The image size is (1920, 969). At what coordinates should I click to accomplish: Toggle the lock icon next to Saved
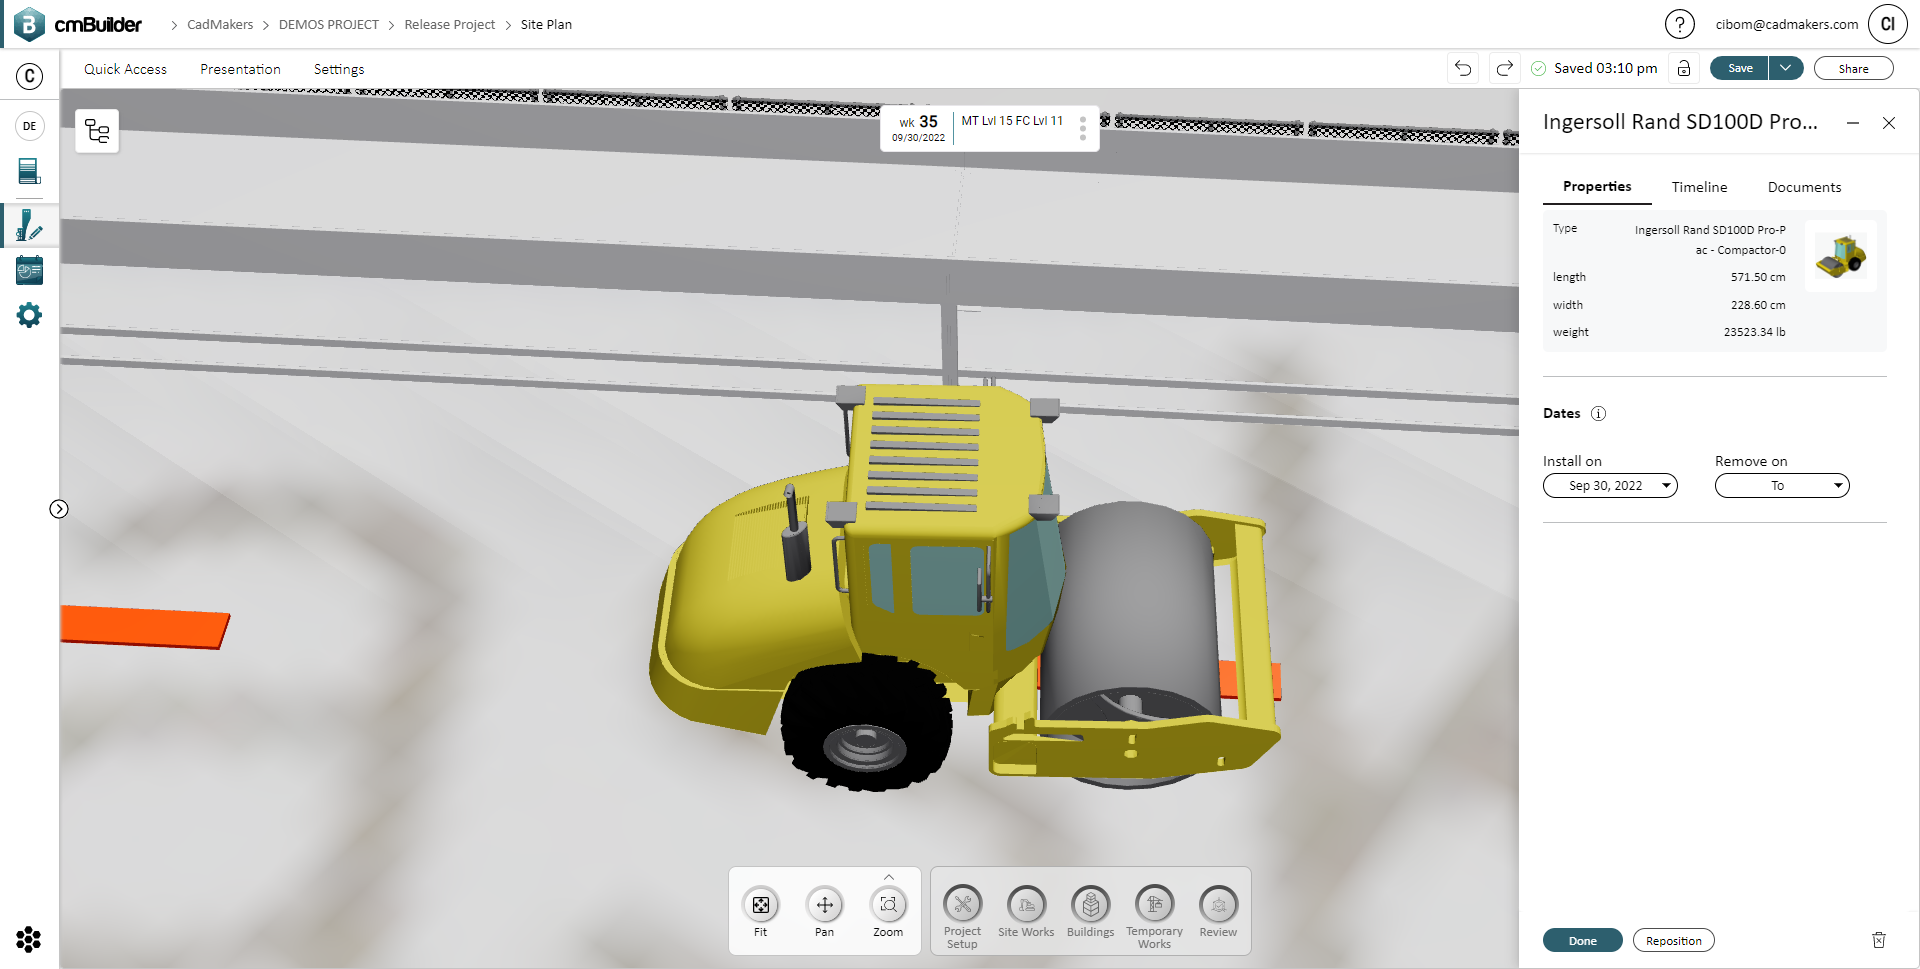pos(1684,68)
